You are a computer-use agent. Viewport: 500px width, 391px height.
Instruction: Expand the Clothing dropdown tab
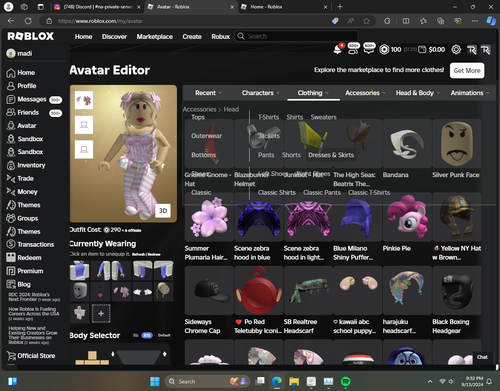pos(313,93)
